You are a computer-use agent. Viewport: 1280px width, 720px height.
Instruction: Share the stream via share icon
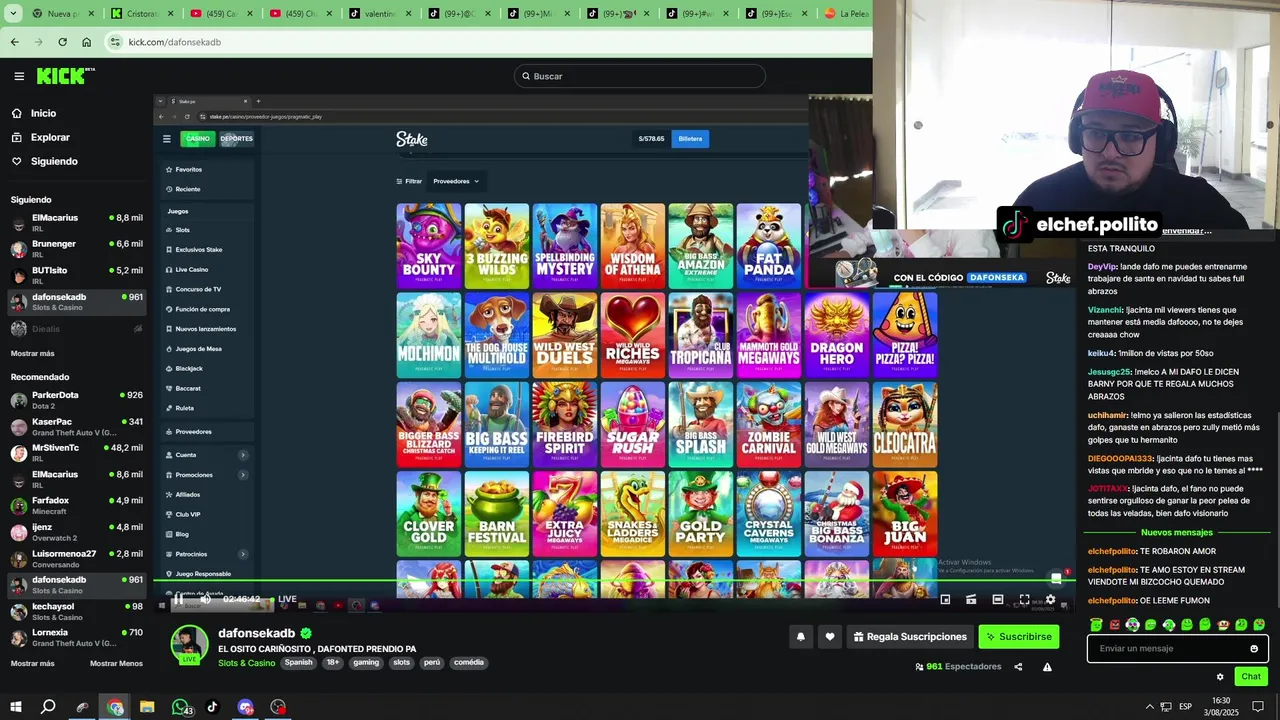tap(1018, 667)
